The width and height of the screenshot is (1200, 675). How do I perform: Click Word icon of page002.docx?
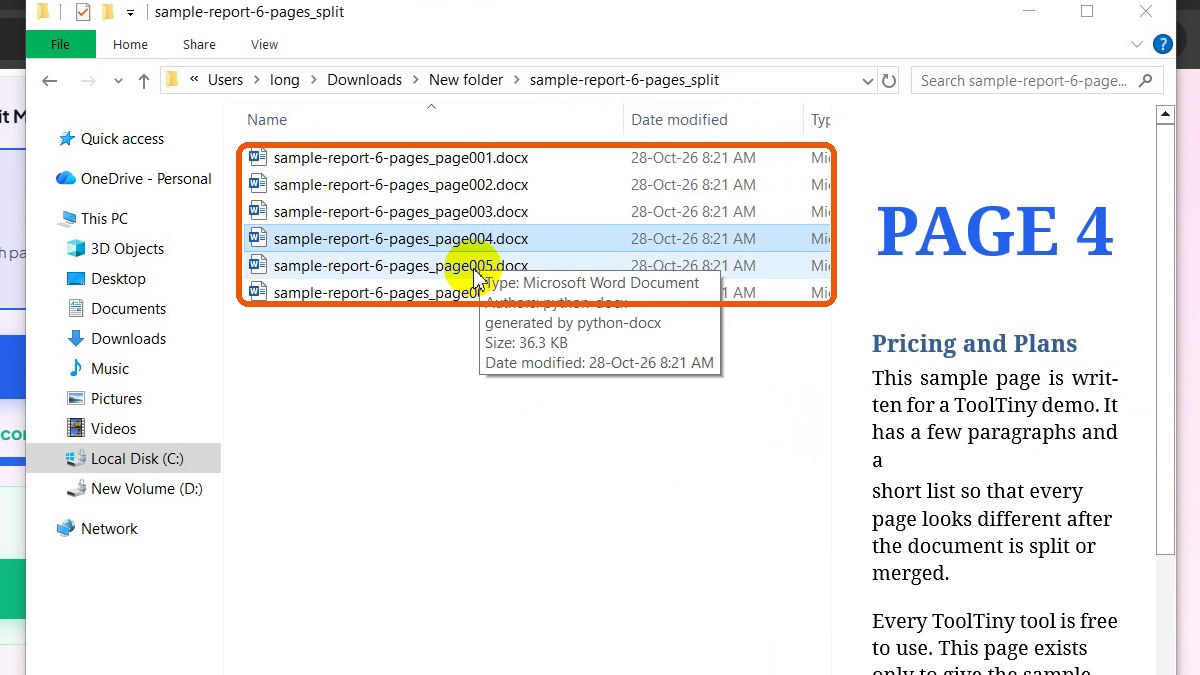click(x=257, y=184)
